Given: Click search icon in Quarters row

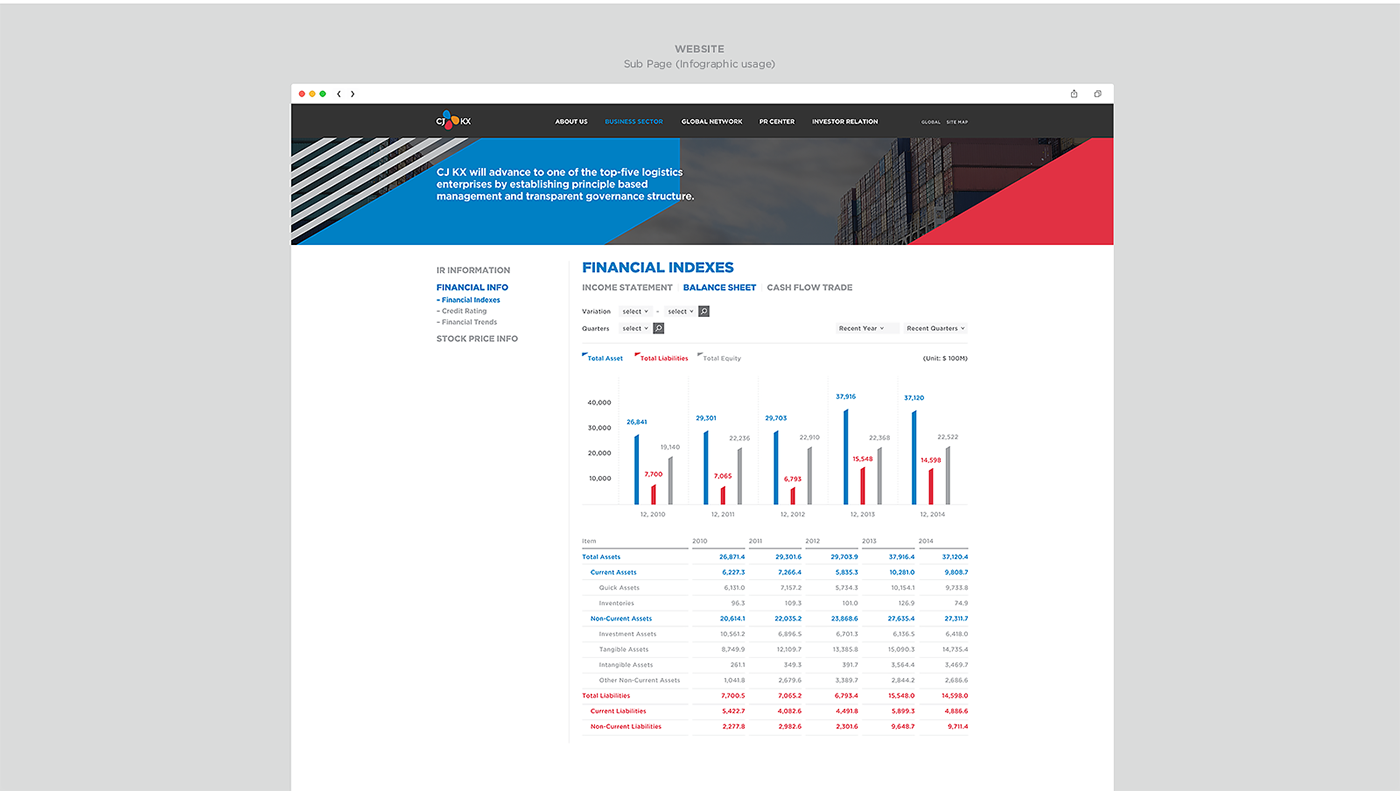Looking at the screenshot, I should pos(659,328).
